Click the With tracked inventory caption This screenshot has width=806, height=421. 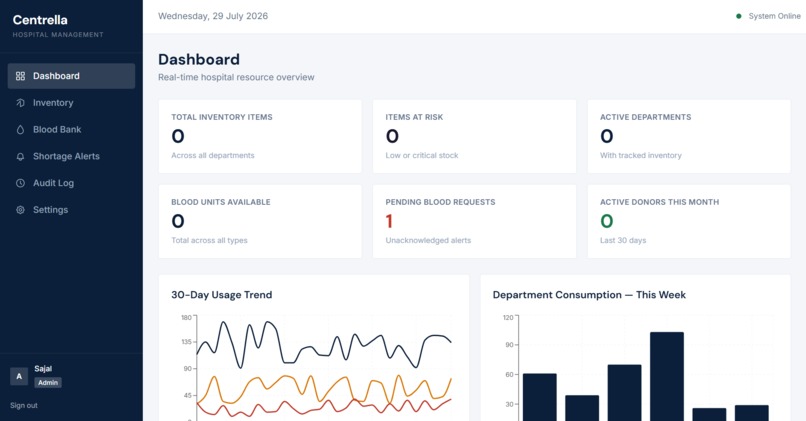(x=640, y=155)
